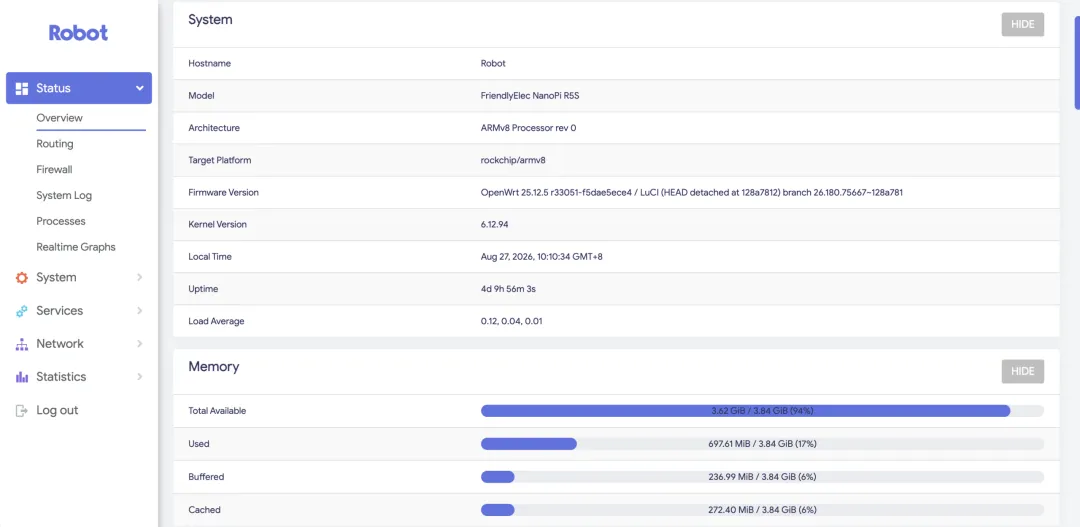Click the Services icon in sidebar

(22, 311)
